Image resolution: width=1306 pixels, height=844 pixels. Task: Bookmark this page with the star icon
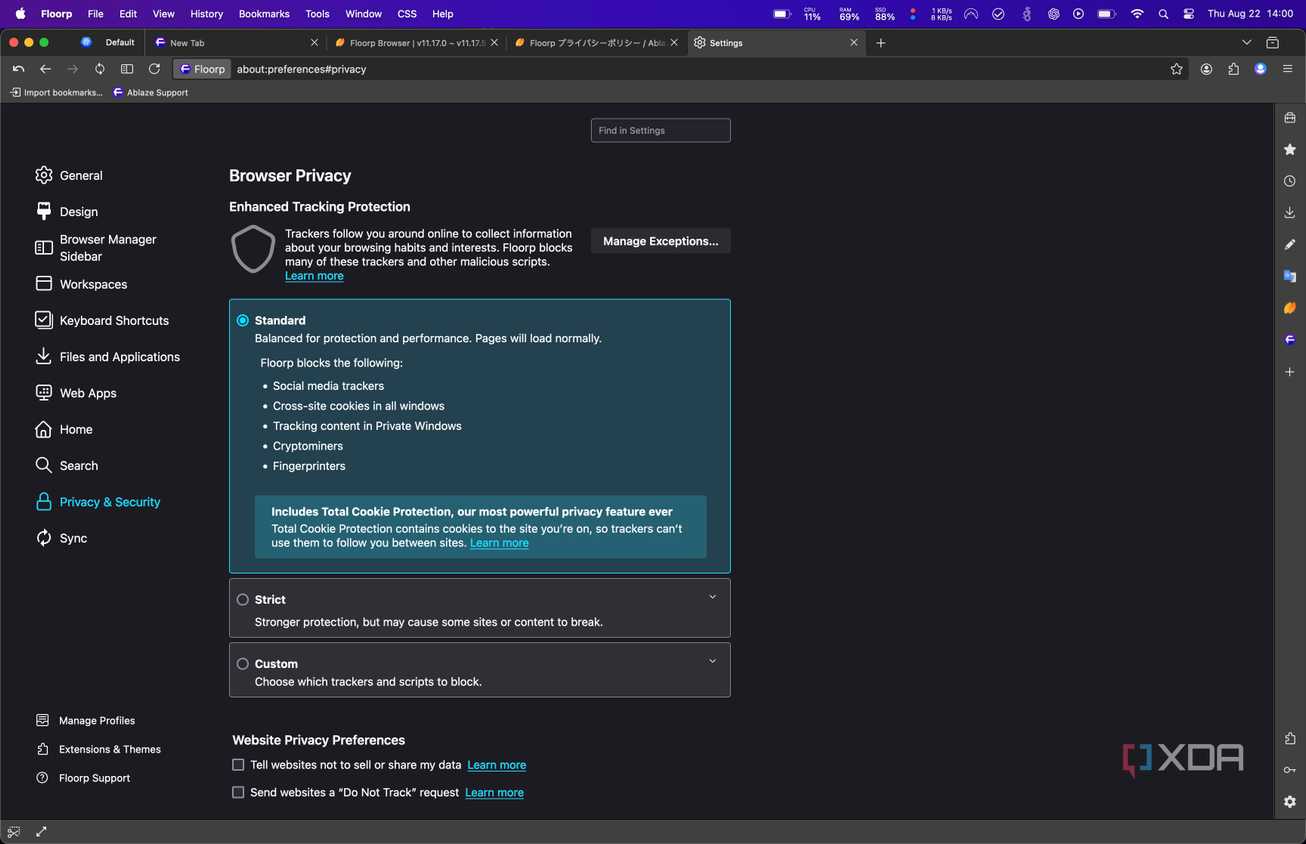coord(1177,69)
